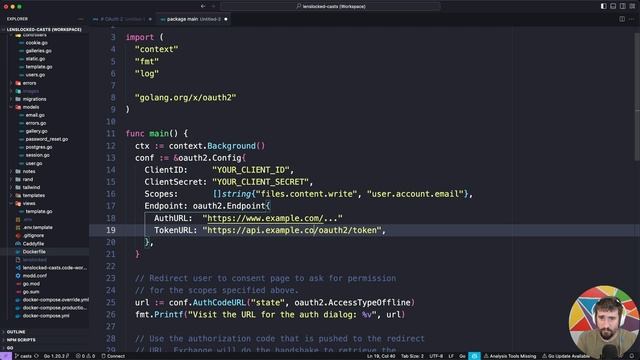Screen dimensions: 640x360
Task: Expand the tailwind folder
Action: pos(31,187)
